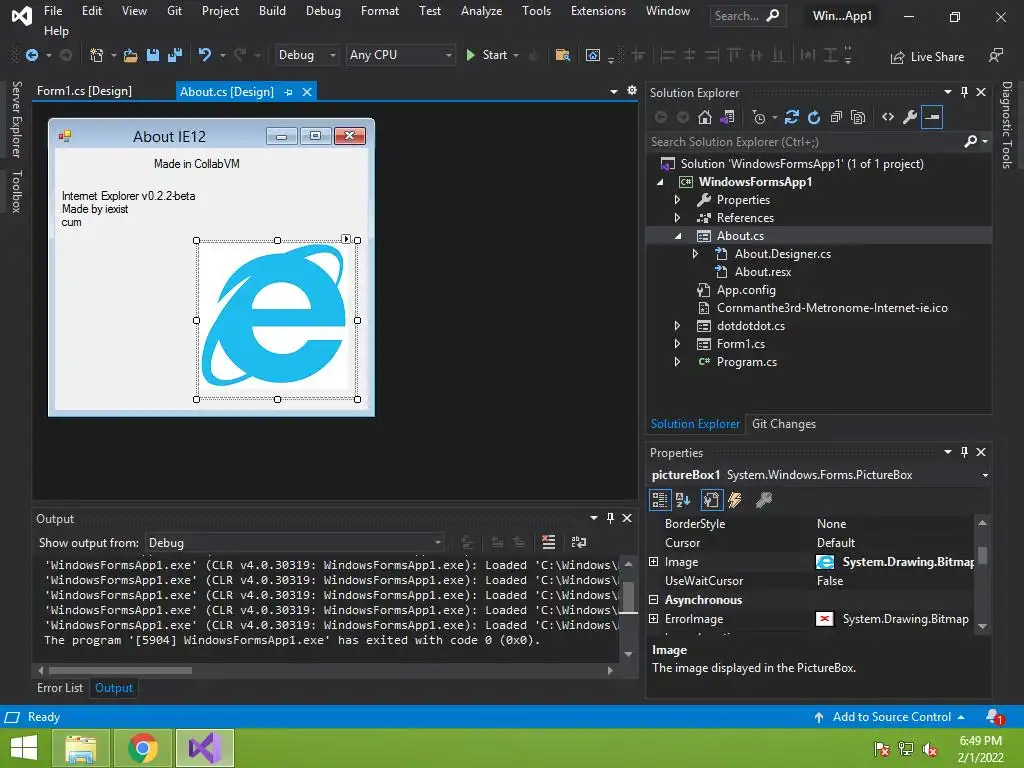Viewport: 1024px width, 768px height.
Task: Click Add to Source Control
Action: point(890,717)
